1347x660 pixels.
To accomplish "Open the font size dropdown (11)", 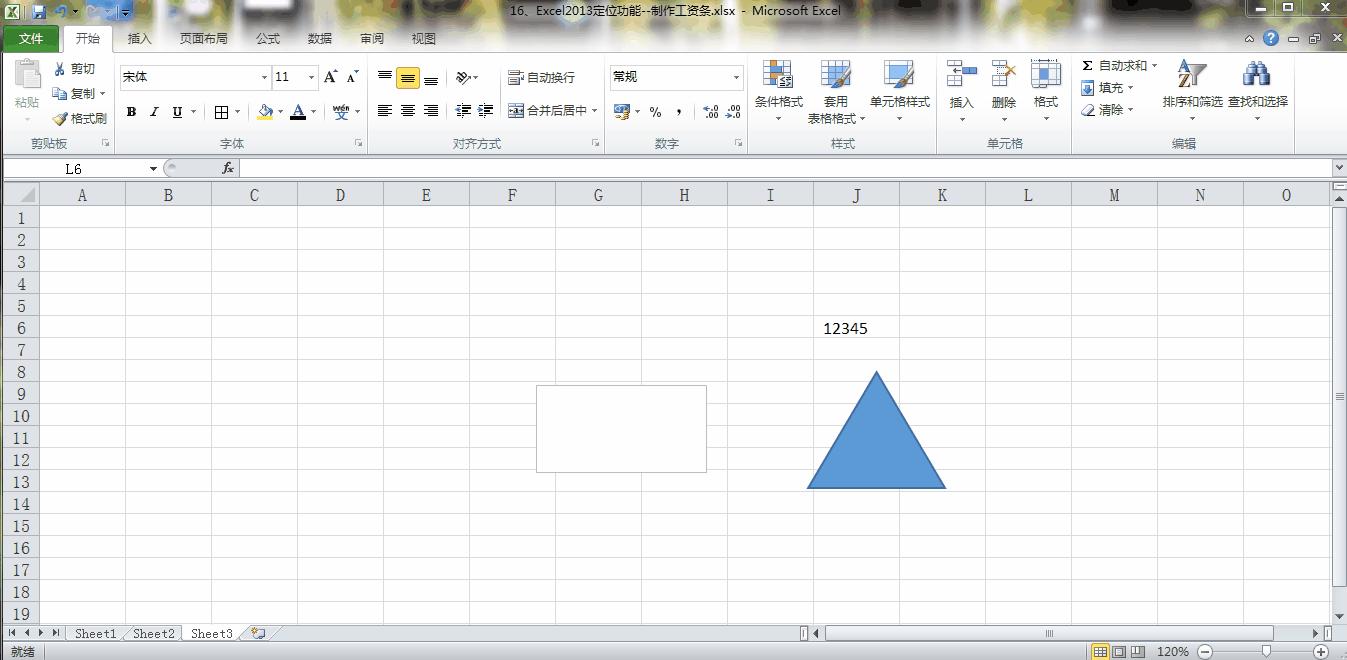I will [x=311, y=77].
